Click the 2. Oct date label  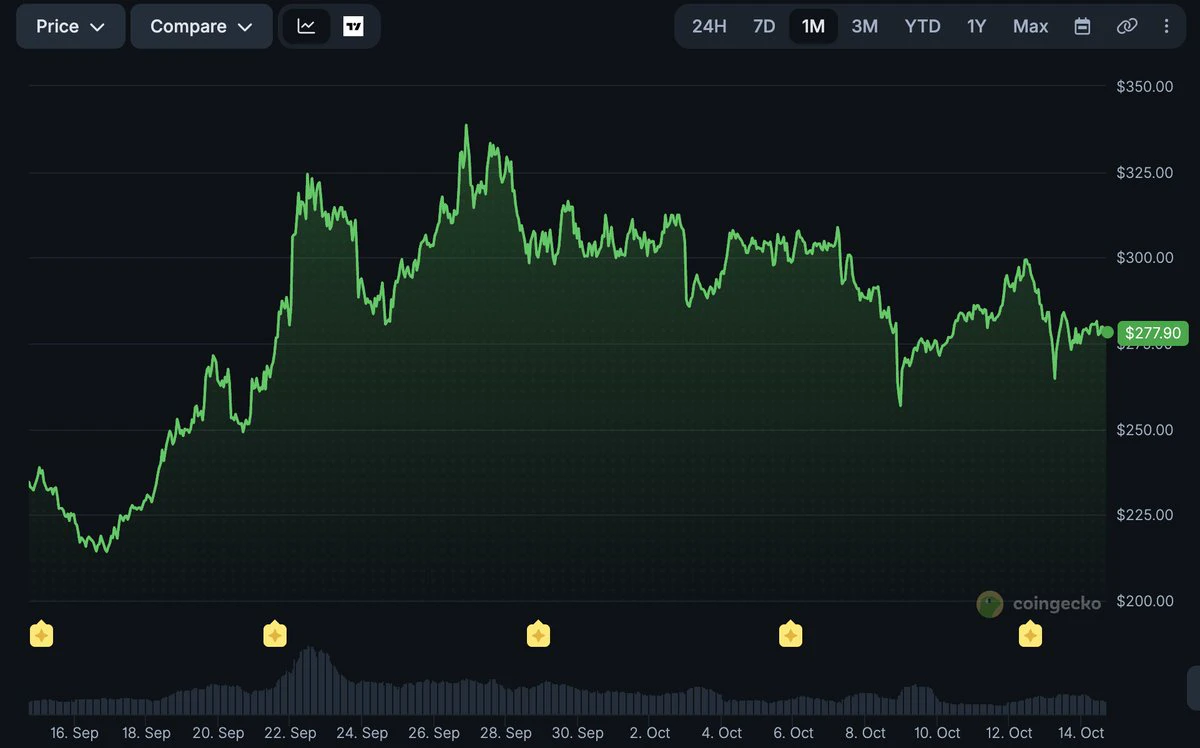pyautogui.click(x=651, y=733)
